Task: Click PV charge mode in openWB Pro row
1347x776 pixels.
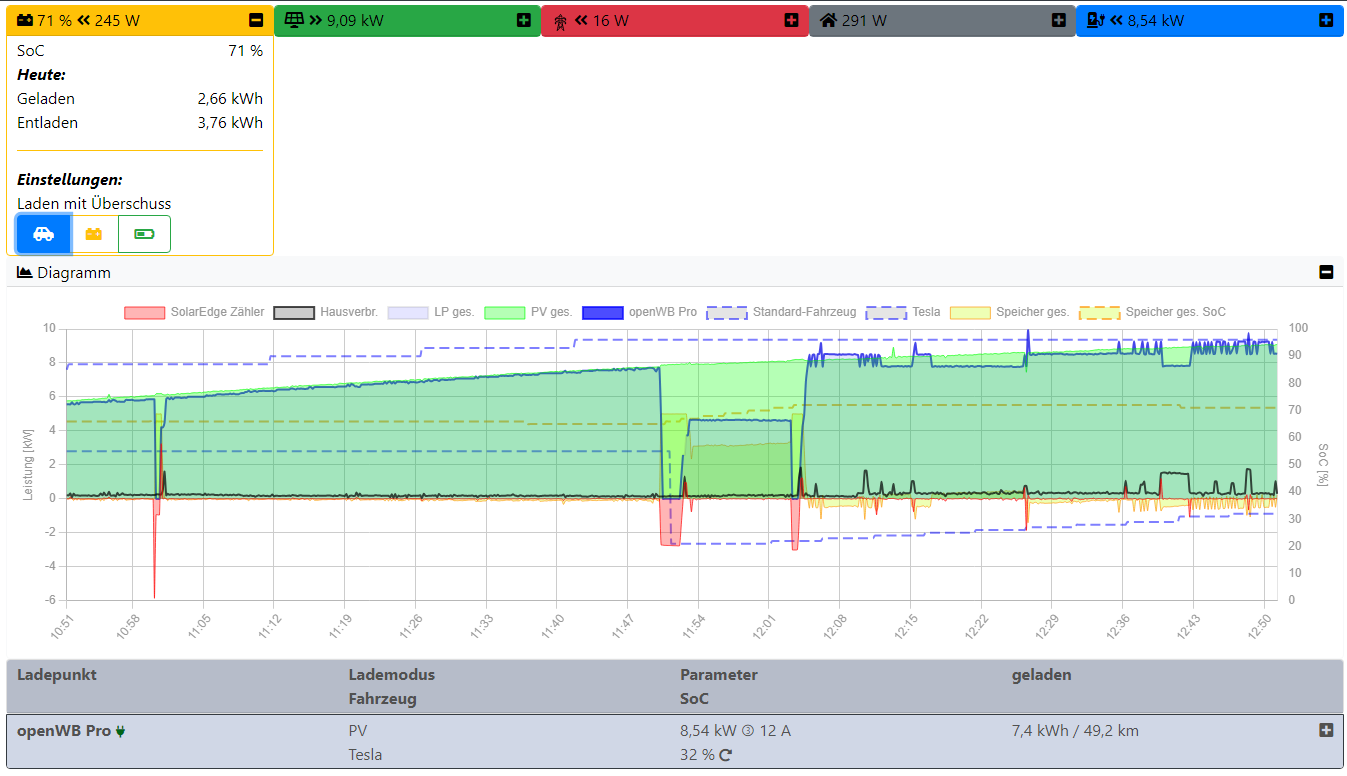Action: click(x=358, y=731)
